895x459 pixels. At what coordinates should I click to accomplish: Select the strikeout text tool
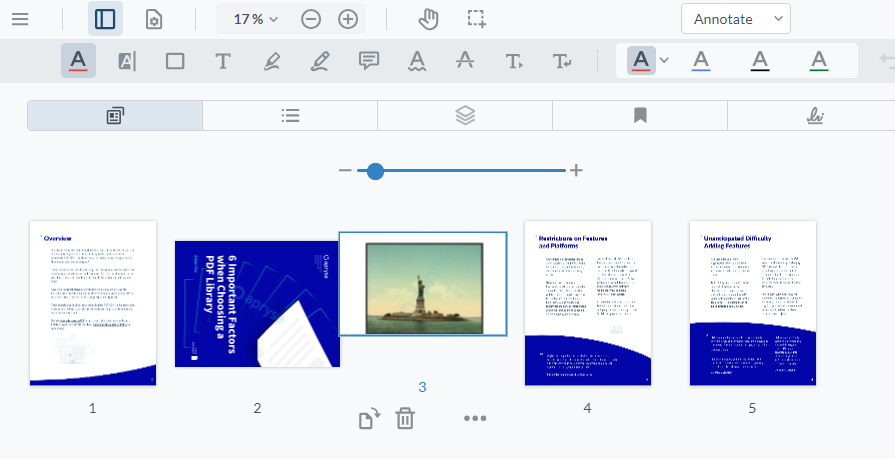(x=465, y=61)
